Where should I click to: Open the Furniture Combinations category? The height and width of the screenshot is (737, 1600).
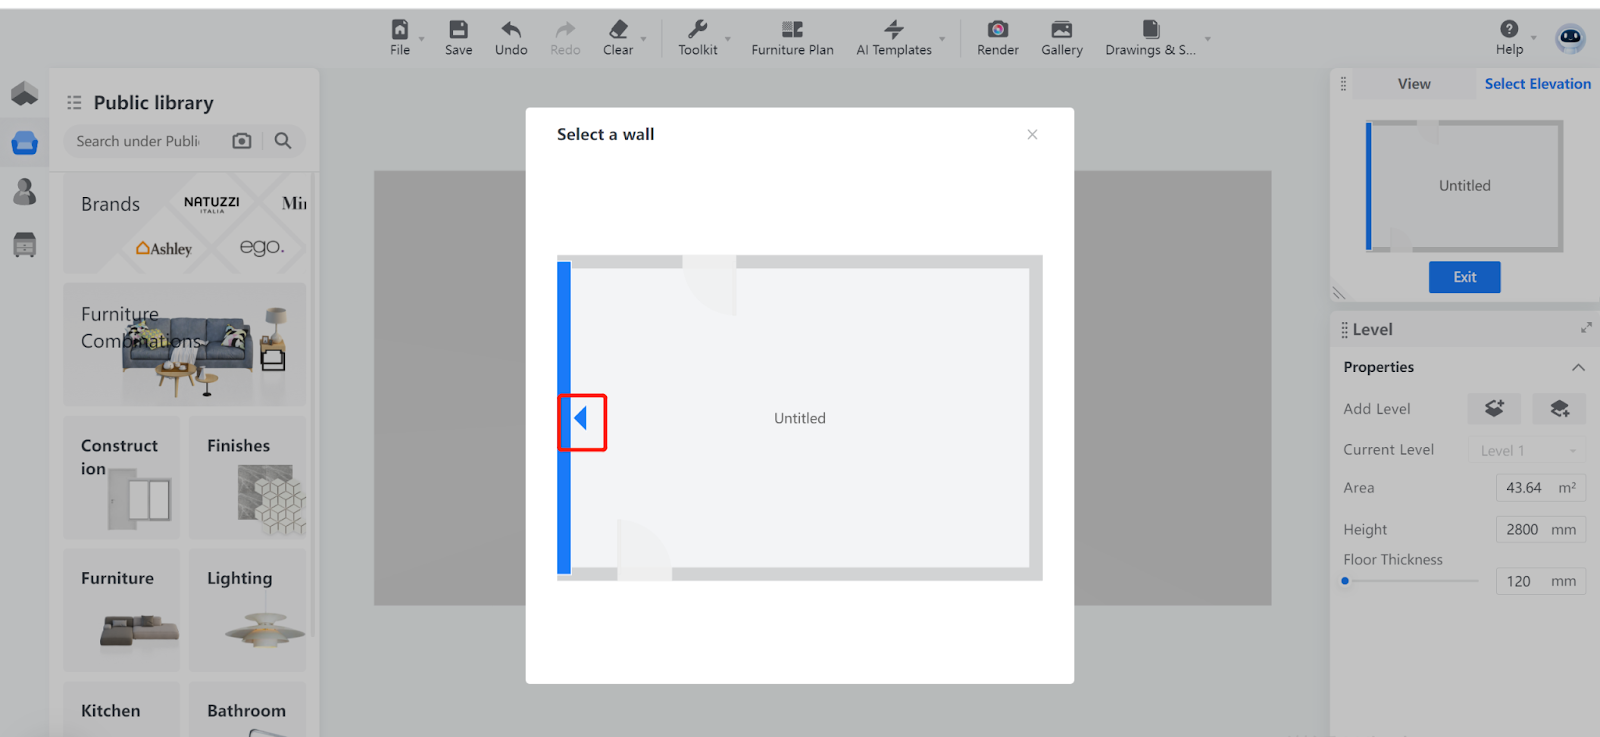185,344
